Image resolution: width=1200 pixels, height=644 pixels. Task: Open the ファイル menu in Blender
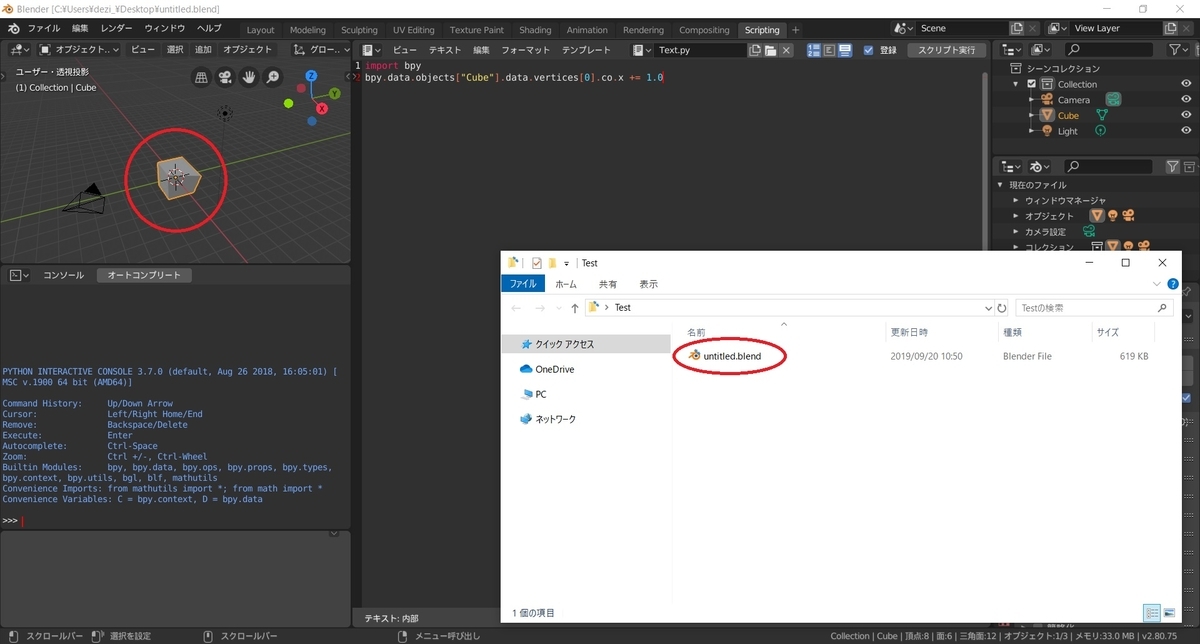coord(43,29)
